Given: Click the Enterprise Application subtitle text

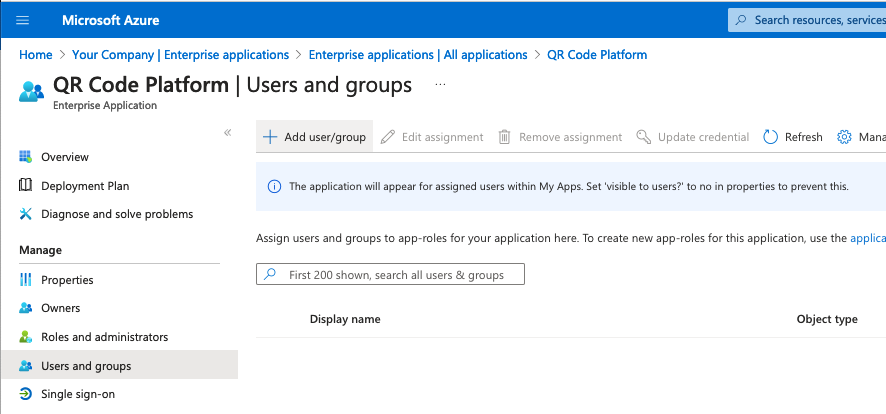Looking at the screenshot, I should [x=105, y=105].
